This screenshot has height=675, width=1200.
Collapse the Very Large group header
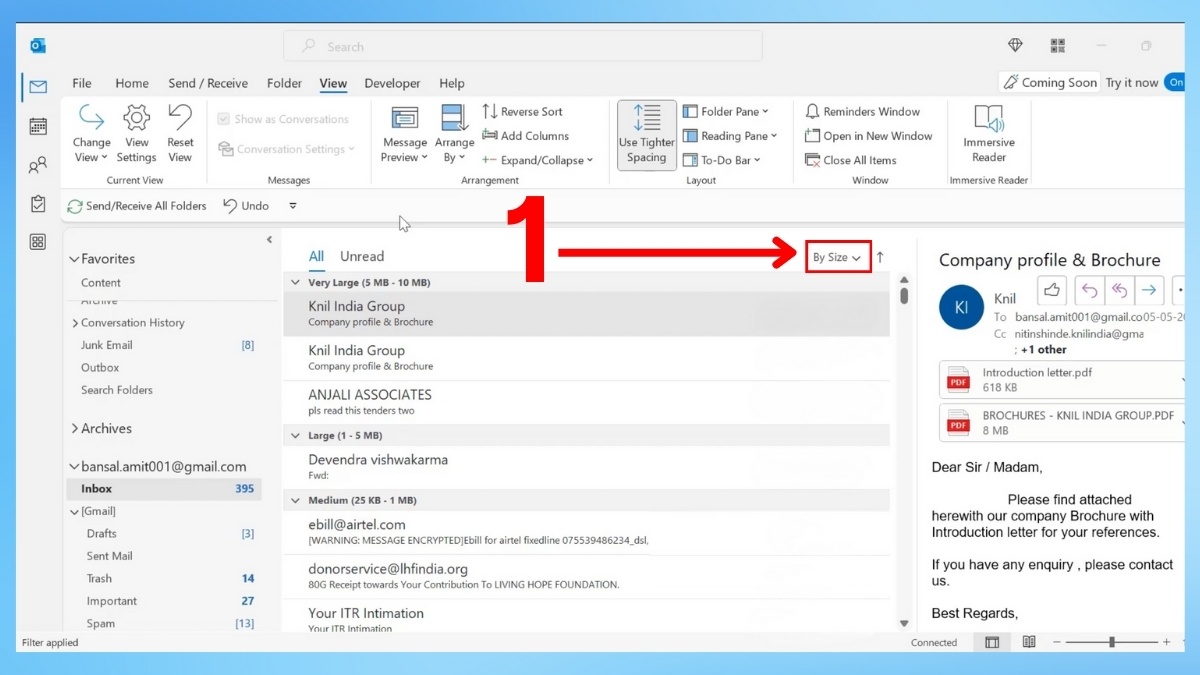click(295, 283)
